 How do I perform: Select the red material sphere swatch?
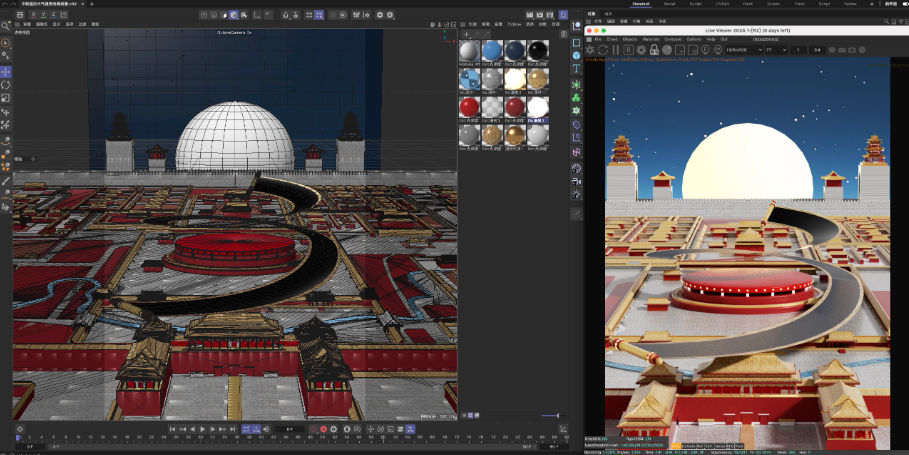[468, 106]
